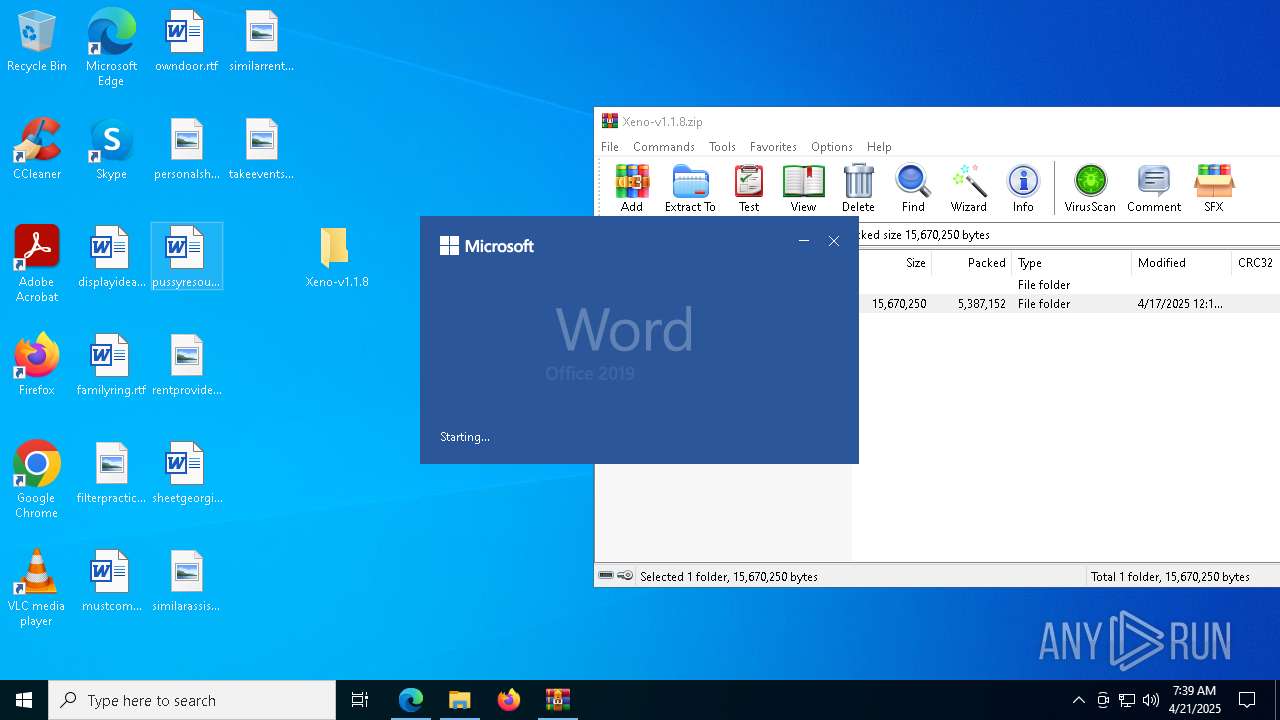Viewport: 1280px width, 720px height.
Task: Click the VirusScan toolbar icon
Action: pyautogui.click(x=1090, y=189)
